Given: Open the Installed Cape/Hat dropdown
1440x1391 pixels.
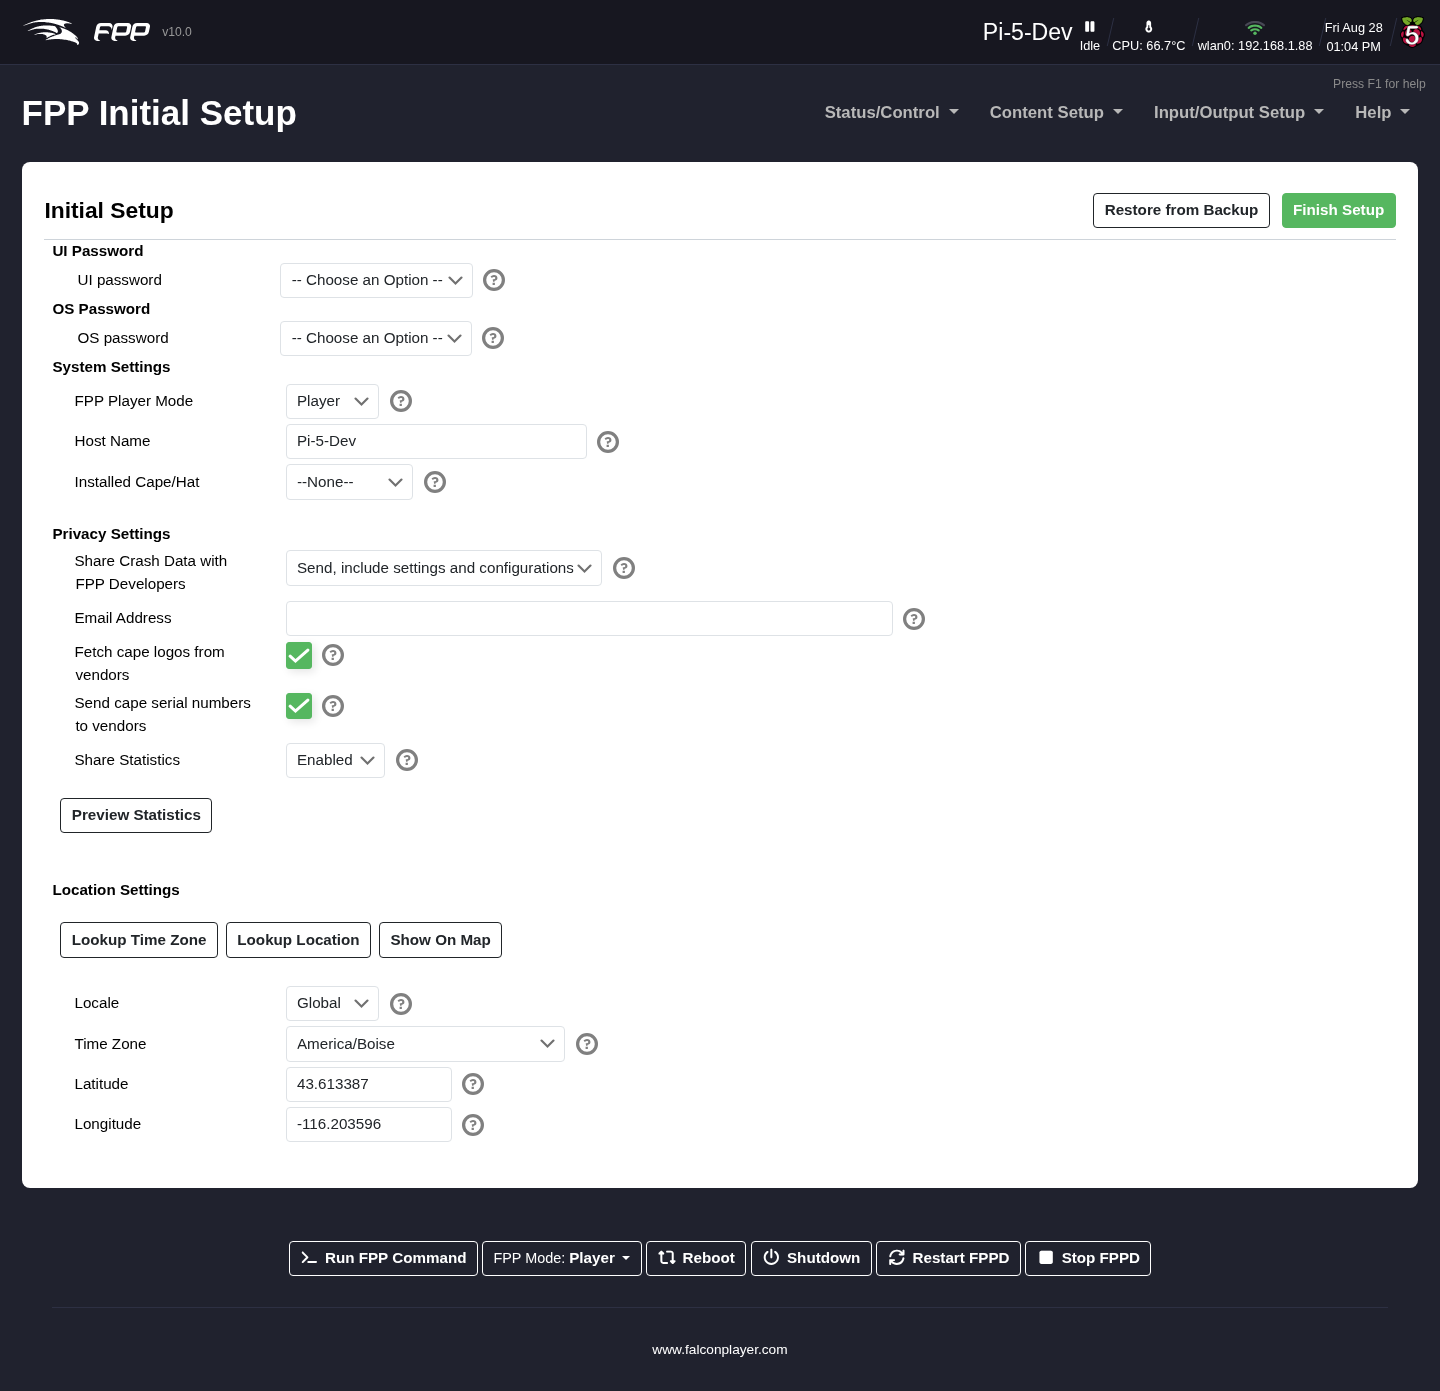Looking at the screenshot, I should [349, 482].
